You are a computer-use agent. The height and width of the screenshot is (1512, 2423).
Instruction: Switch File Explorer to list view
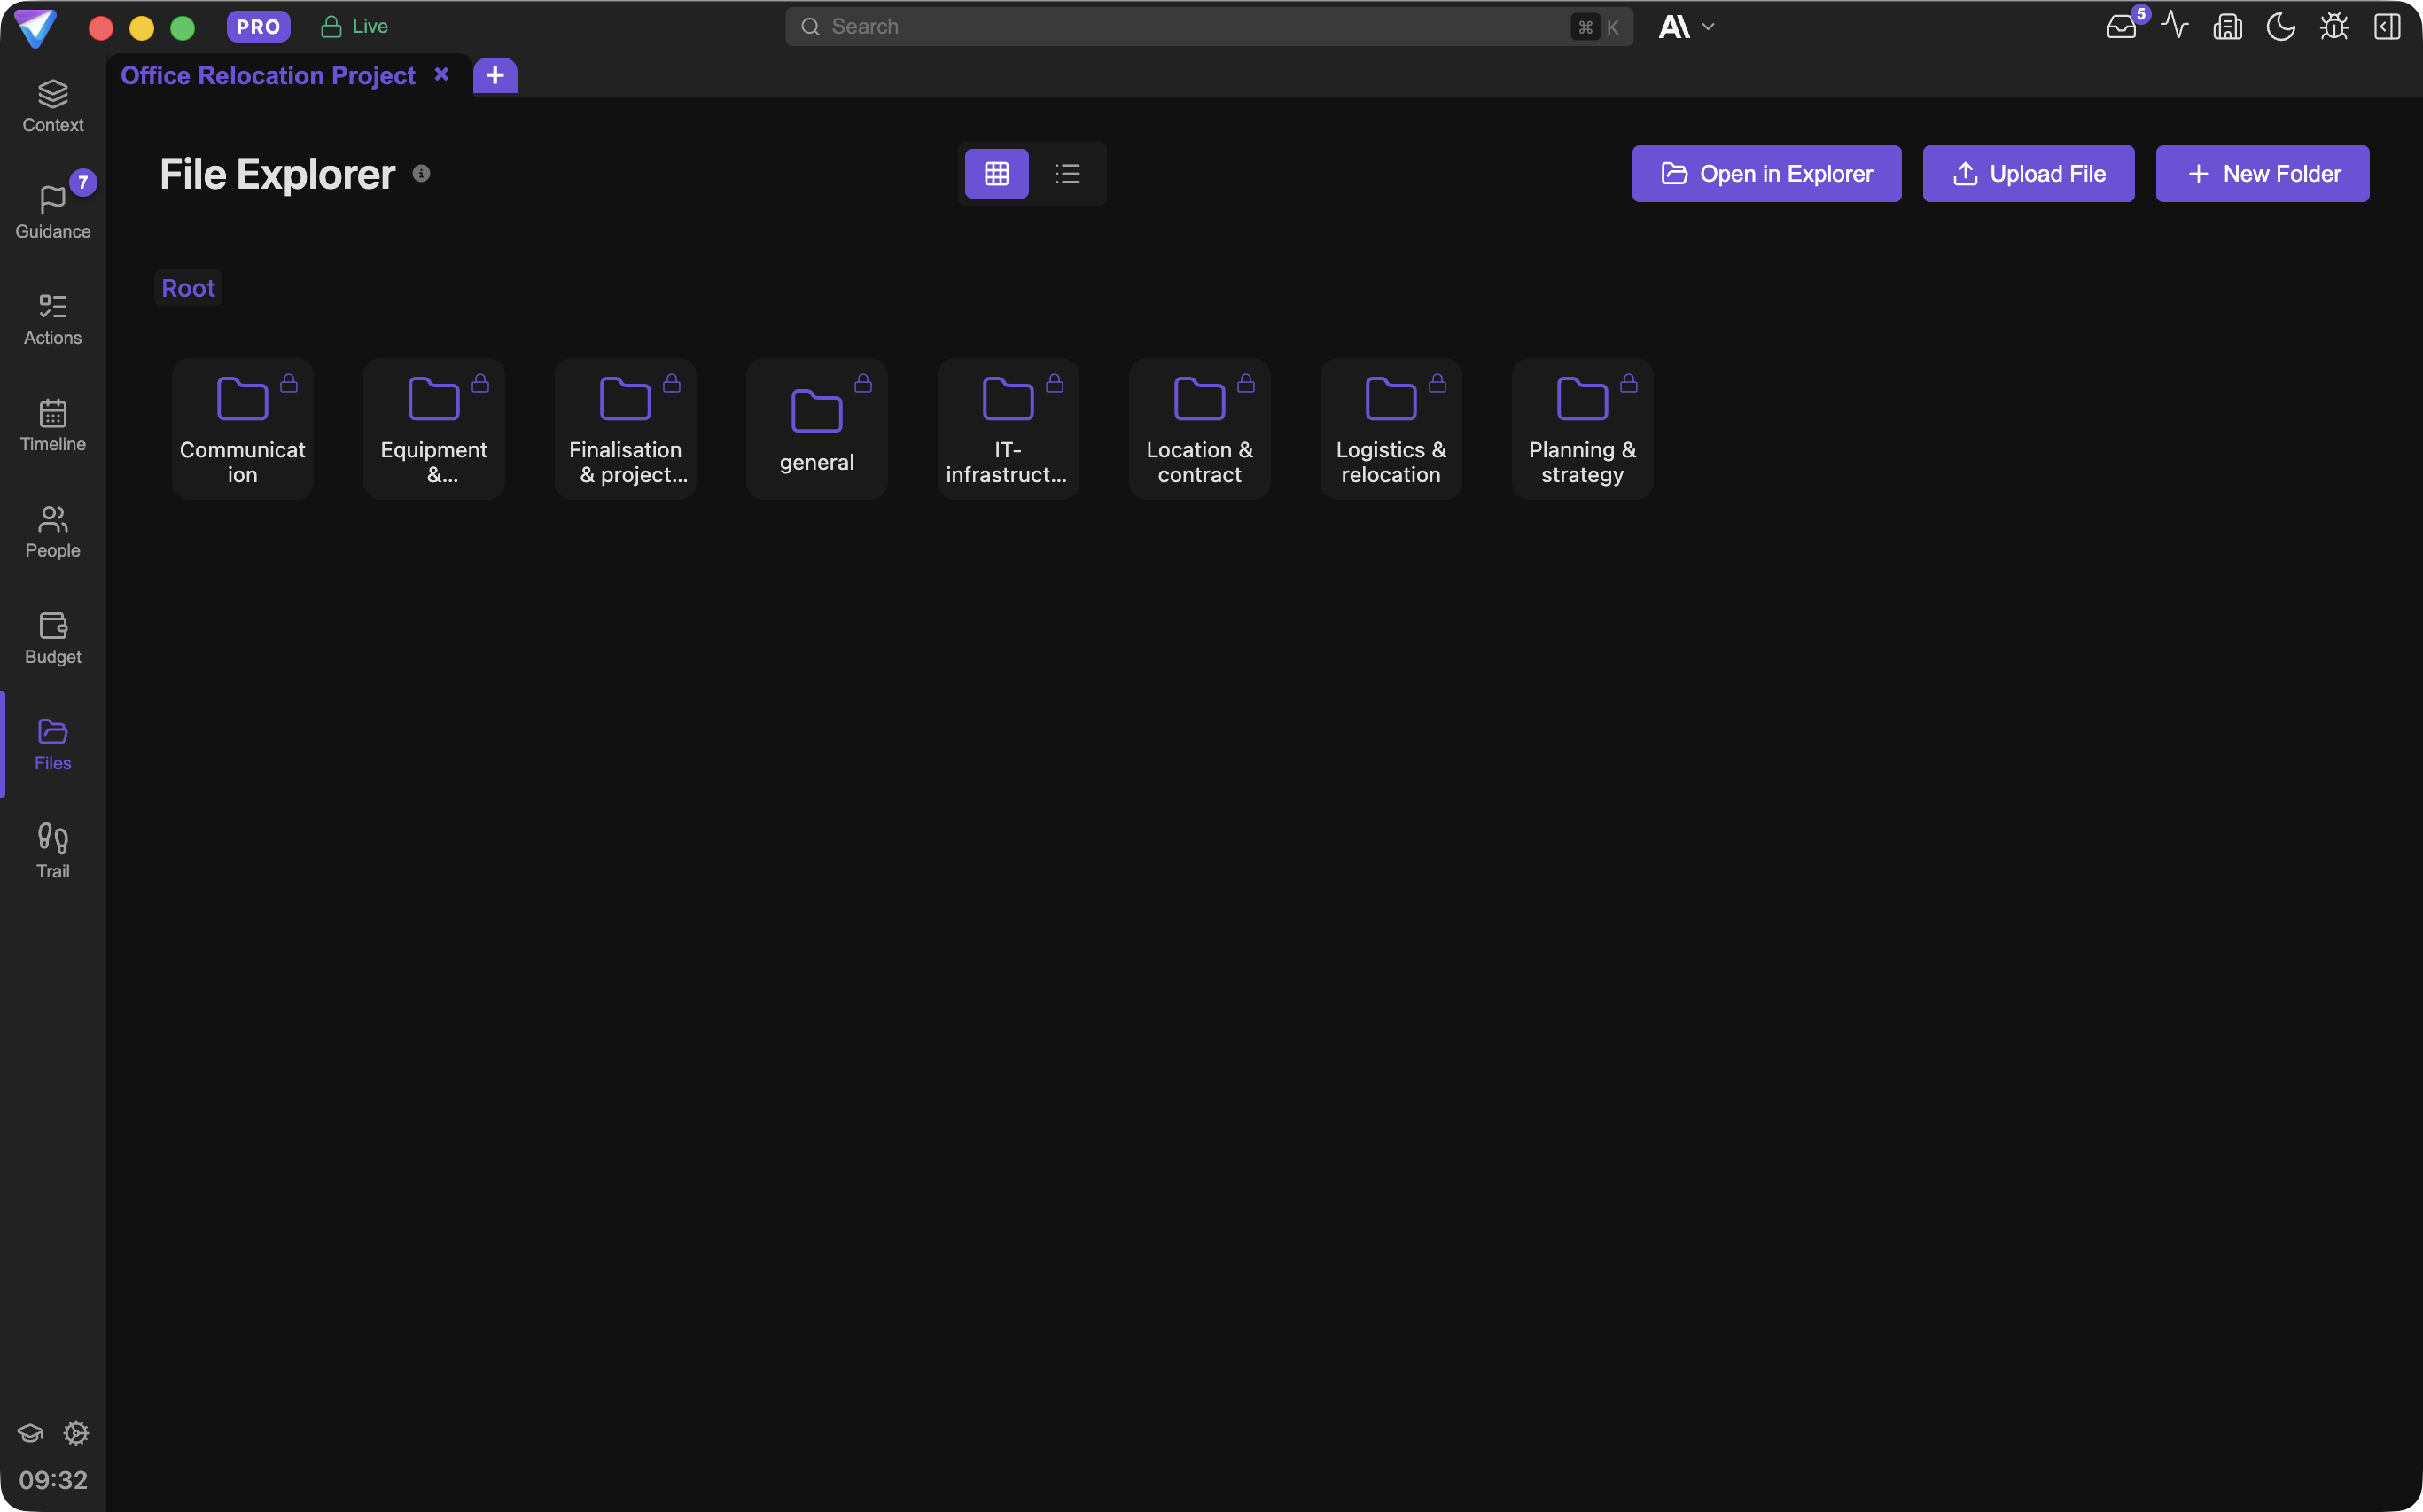tap(1068, 173)
